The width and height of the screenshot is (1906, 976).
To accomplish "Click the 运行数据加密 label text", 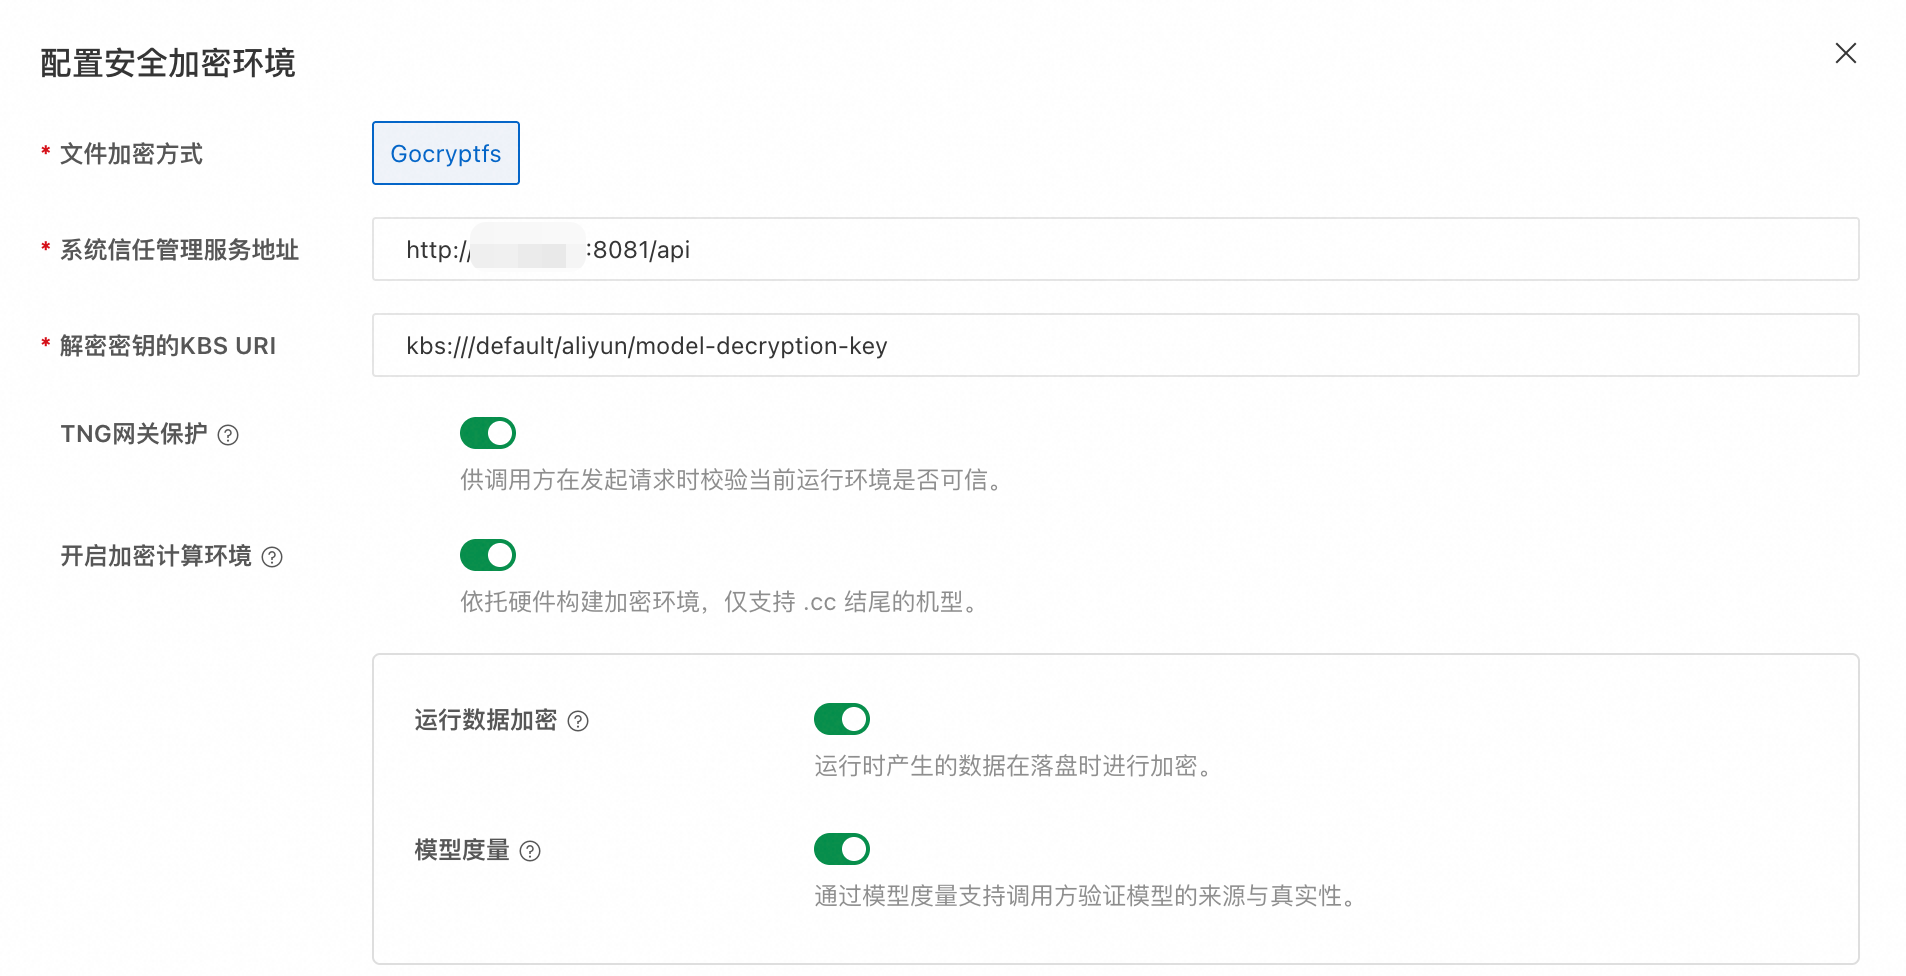I will coord(486,720).
